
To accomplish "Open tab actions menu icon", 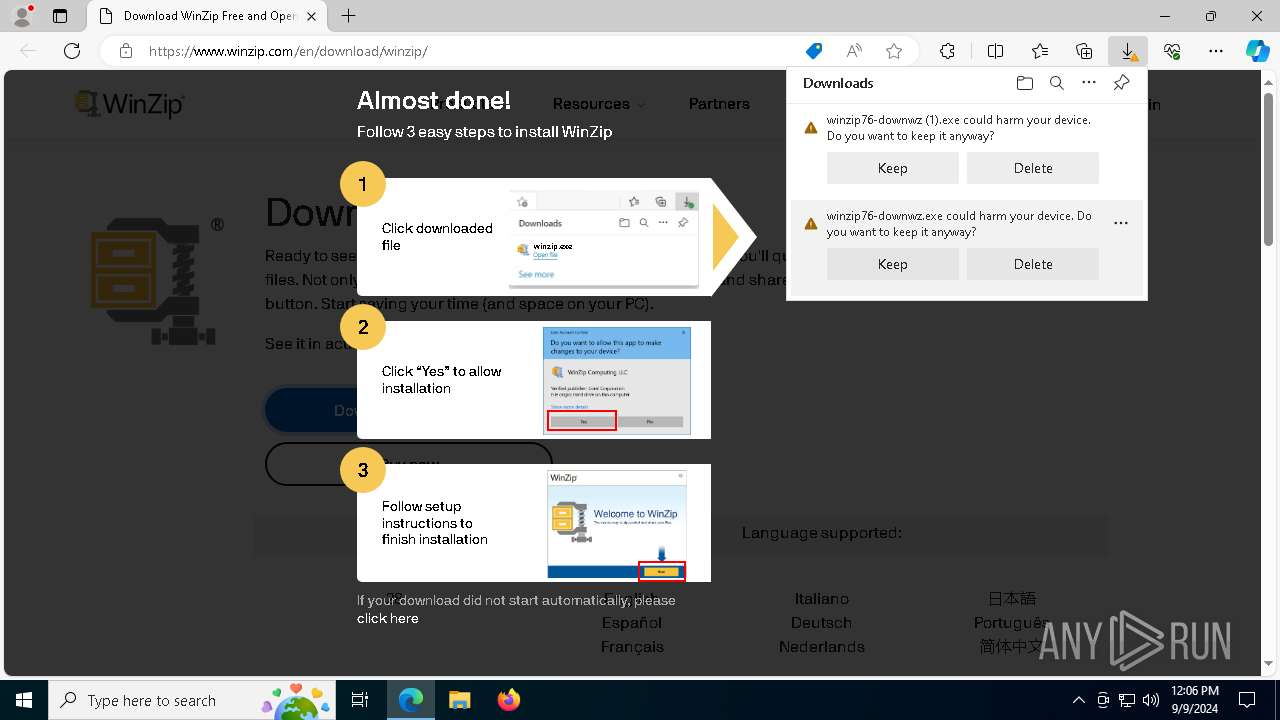I will coord(60,16).
